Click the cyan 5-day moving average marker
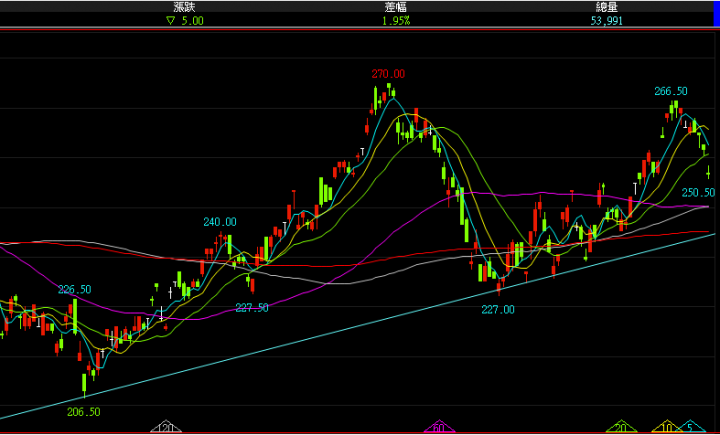 click(690, 428)
